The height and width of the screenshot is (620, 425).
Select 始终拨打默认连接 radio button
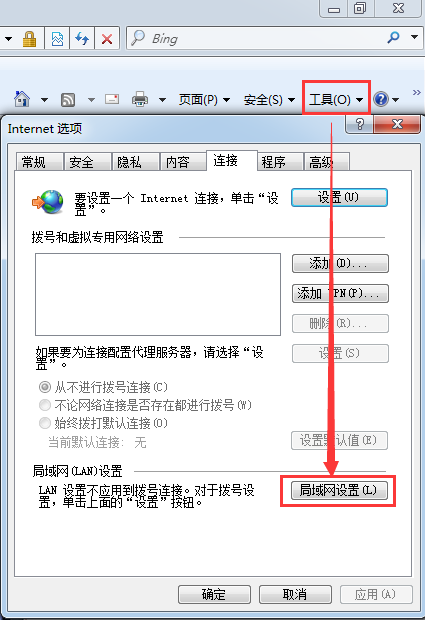45,423
